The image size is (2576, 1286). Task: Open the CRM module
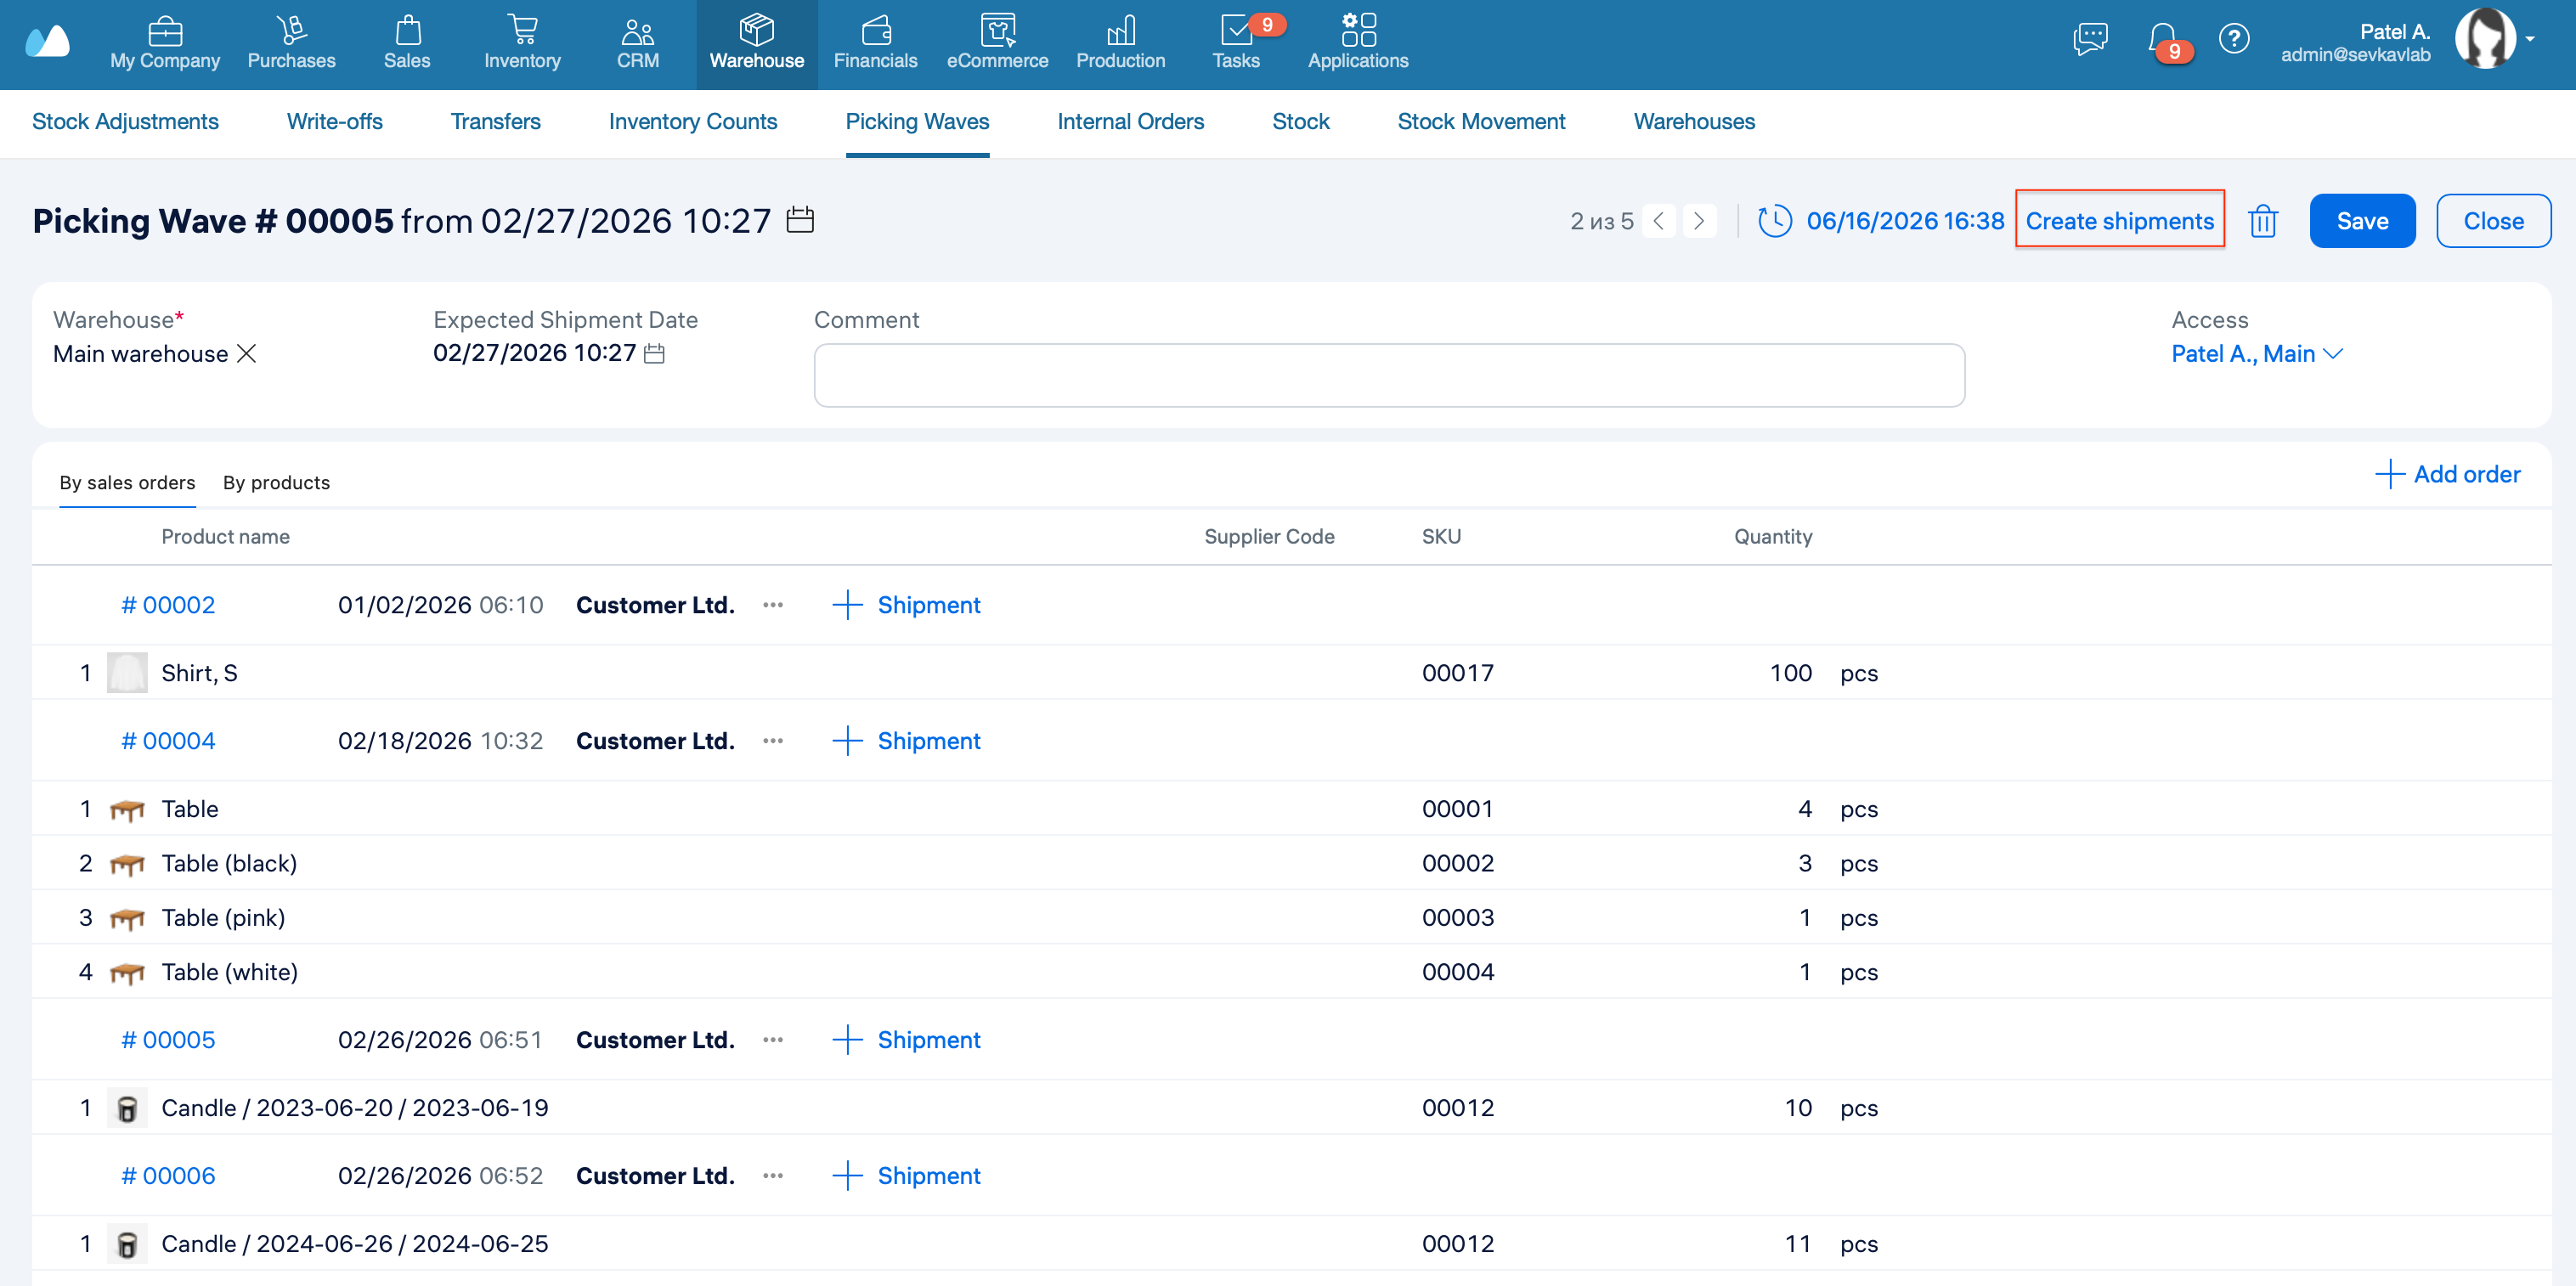coord(637,44)
